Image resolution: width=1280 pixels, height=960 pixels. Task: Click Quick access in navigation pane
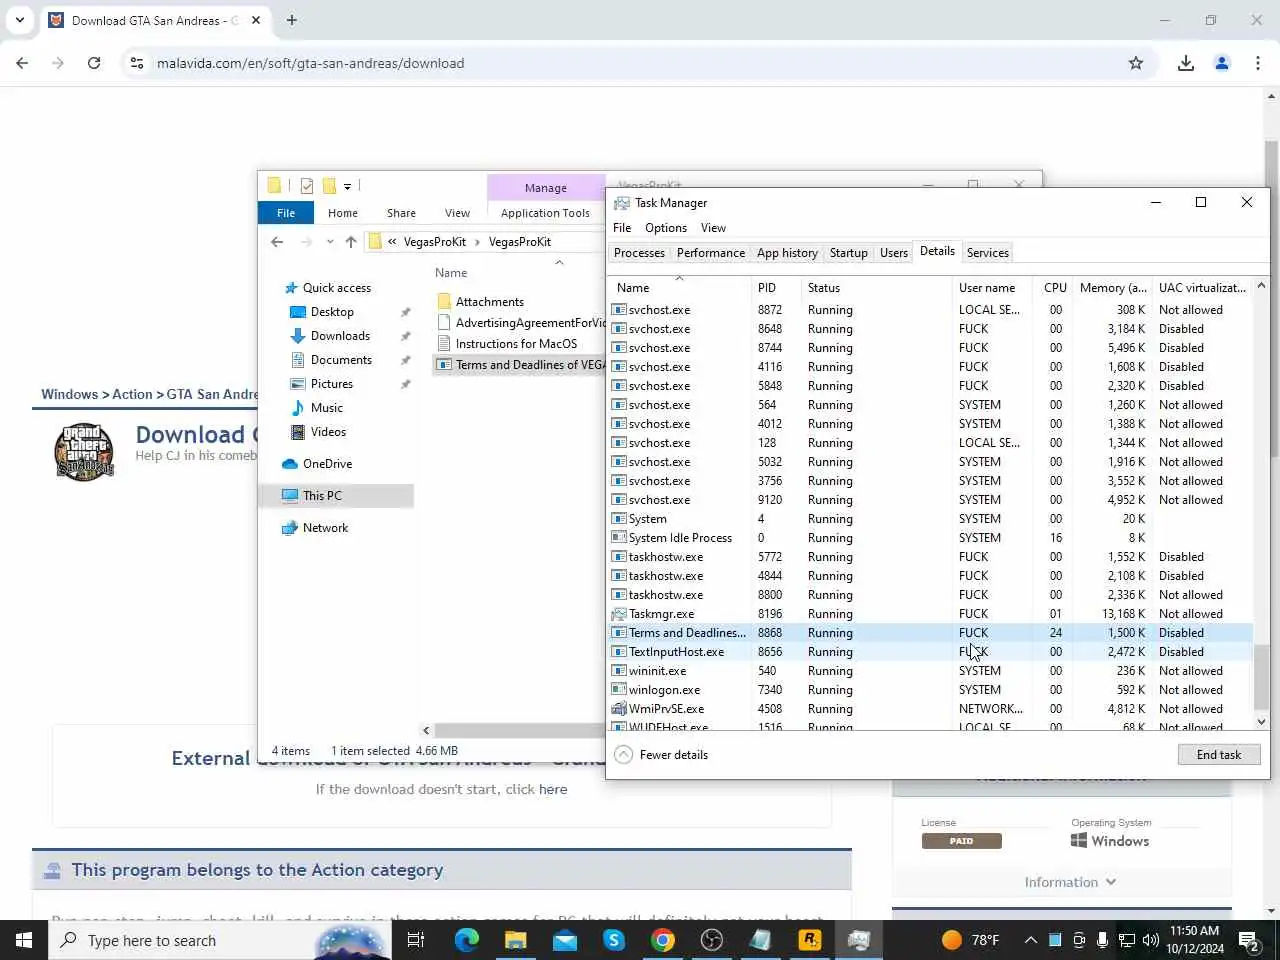(x=336, y=288)
